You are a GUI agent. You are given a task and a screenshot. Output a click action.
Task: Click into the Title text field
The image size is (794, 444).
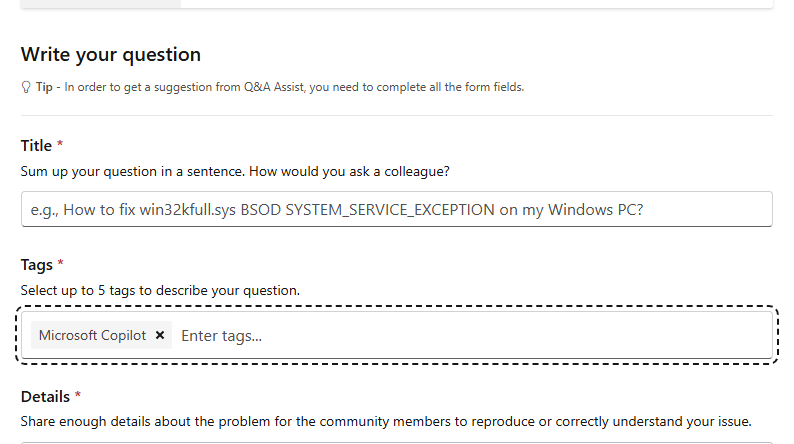point(396,209)
